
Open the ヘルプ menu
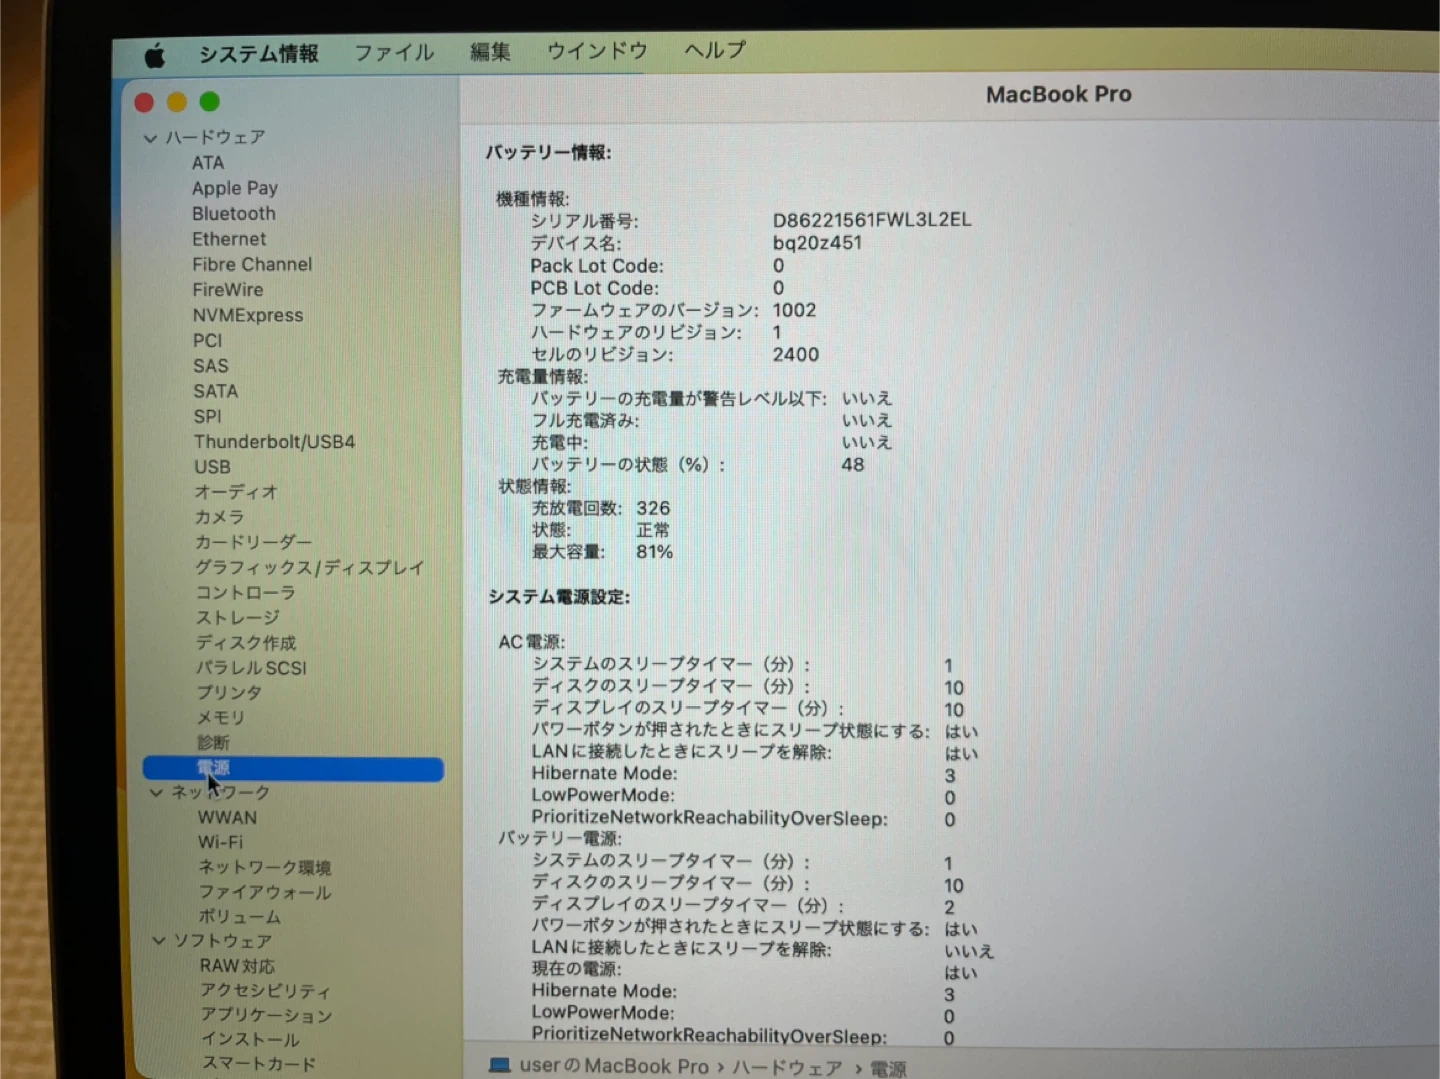[x=714, y=50]
